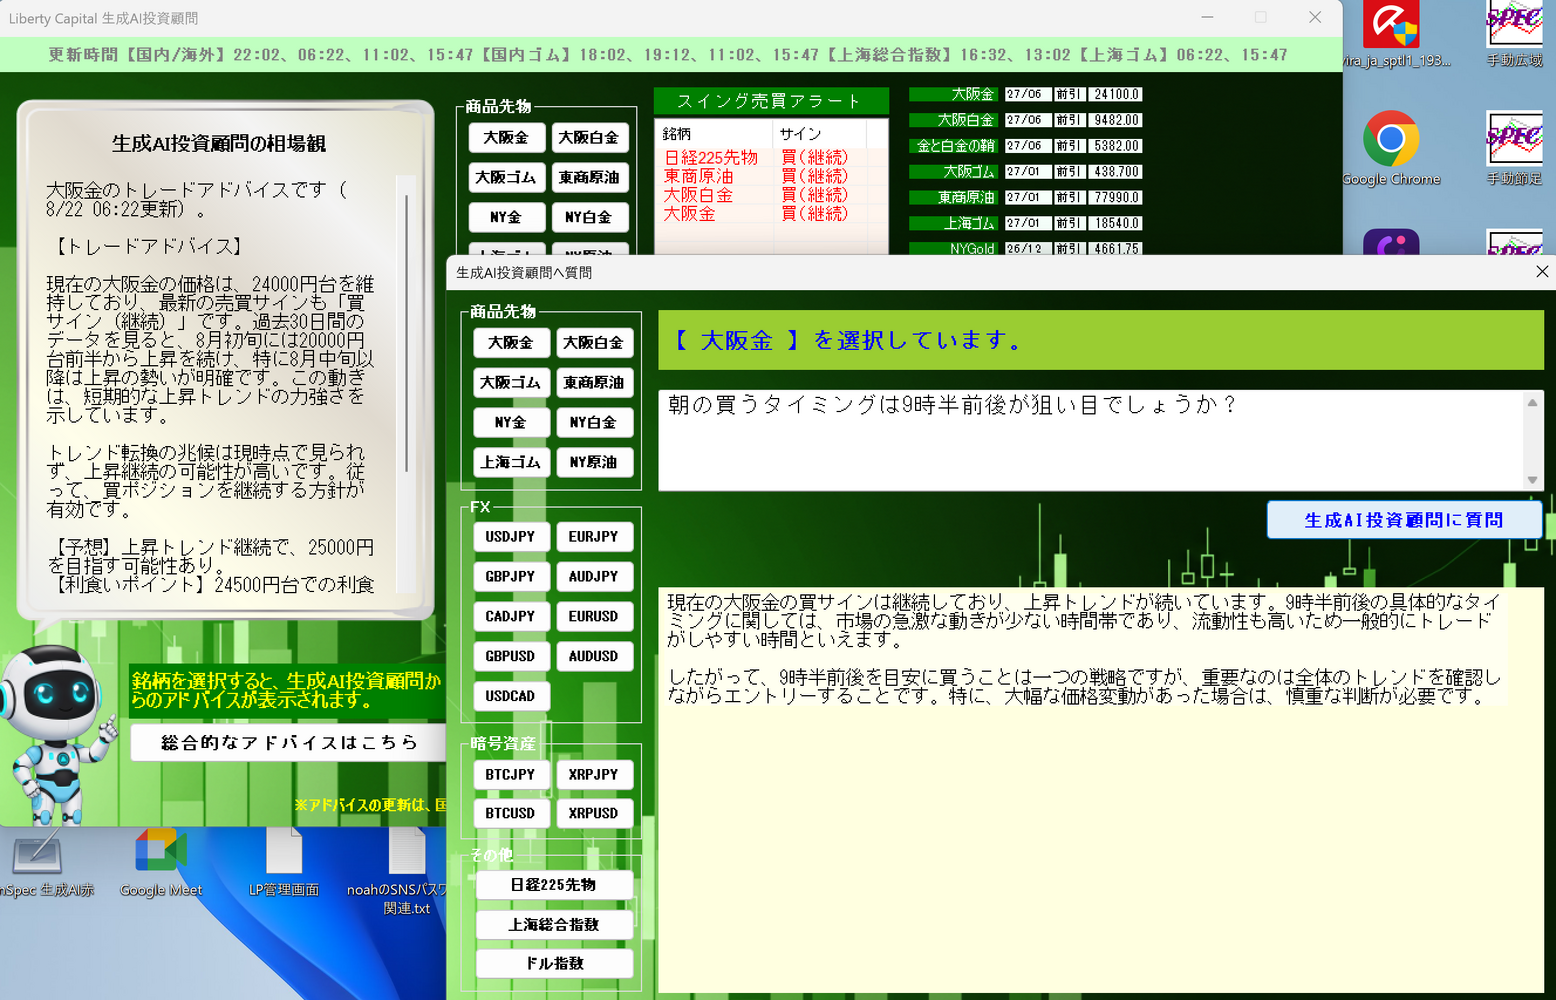Open Spec 生成AI赤 desktop shortcut
The width and height of the screenshot is (1556, 1000).
pyautogui.click(x=40, y=863)
